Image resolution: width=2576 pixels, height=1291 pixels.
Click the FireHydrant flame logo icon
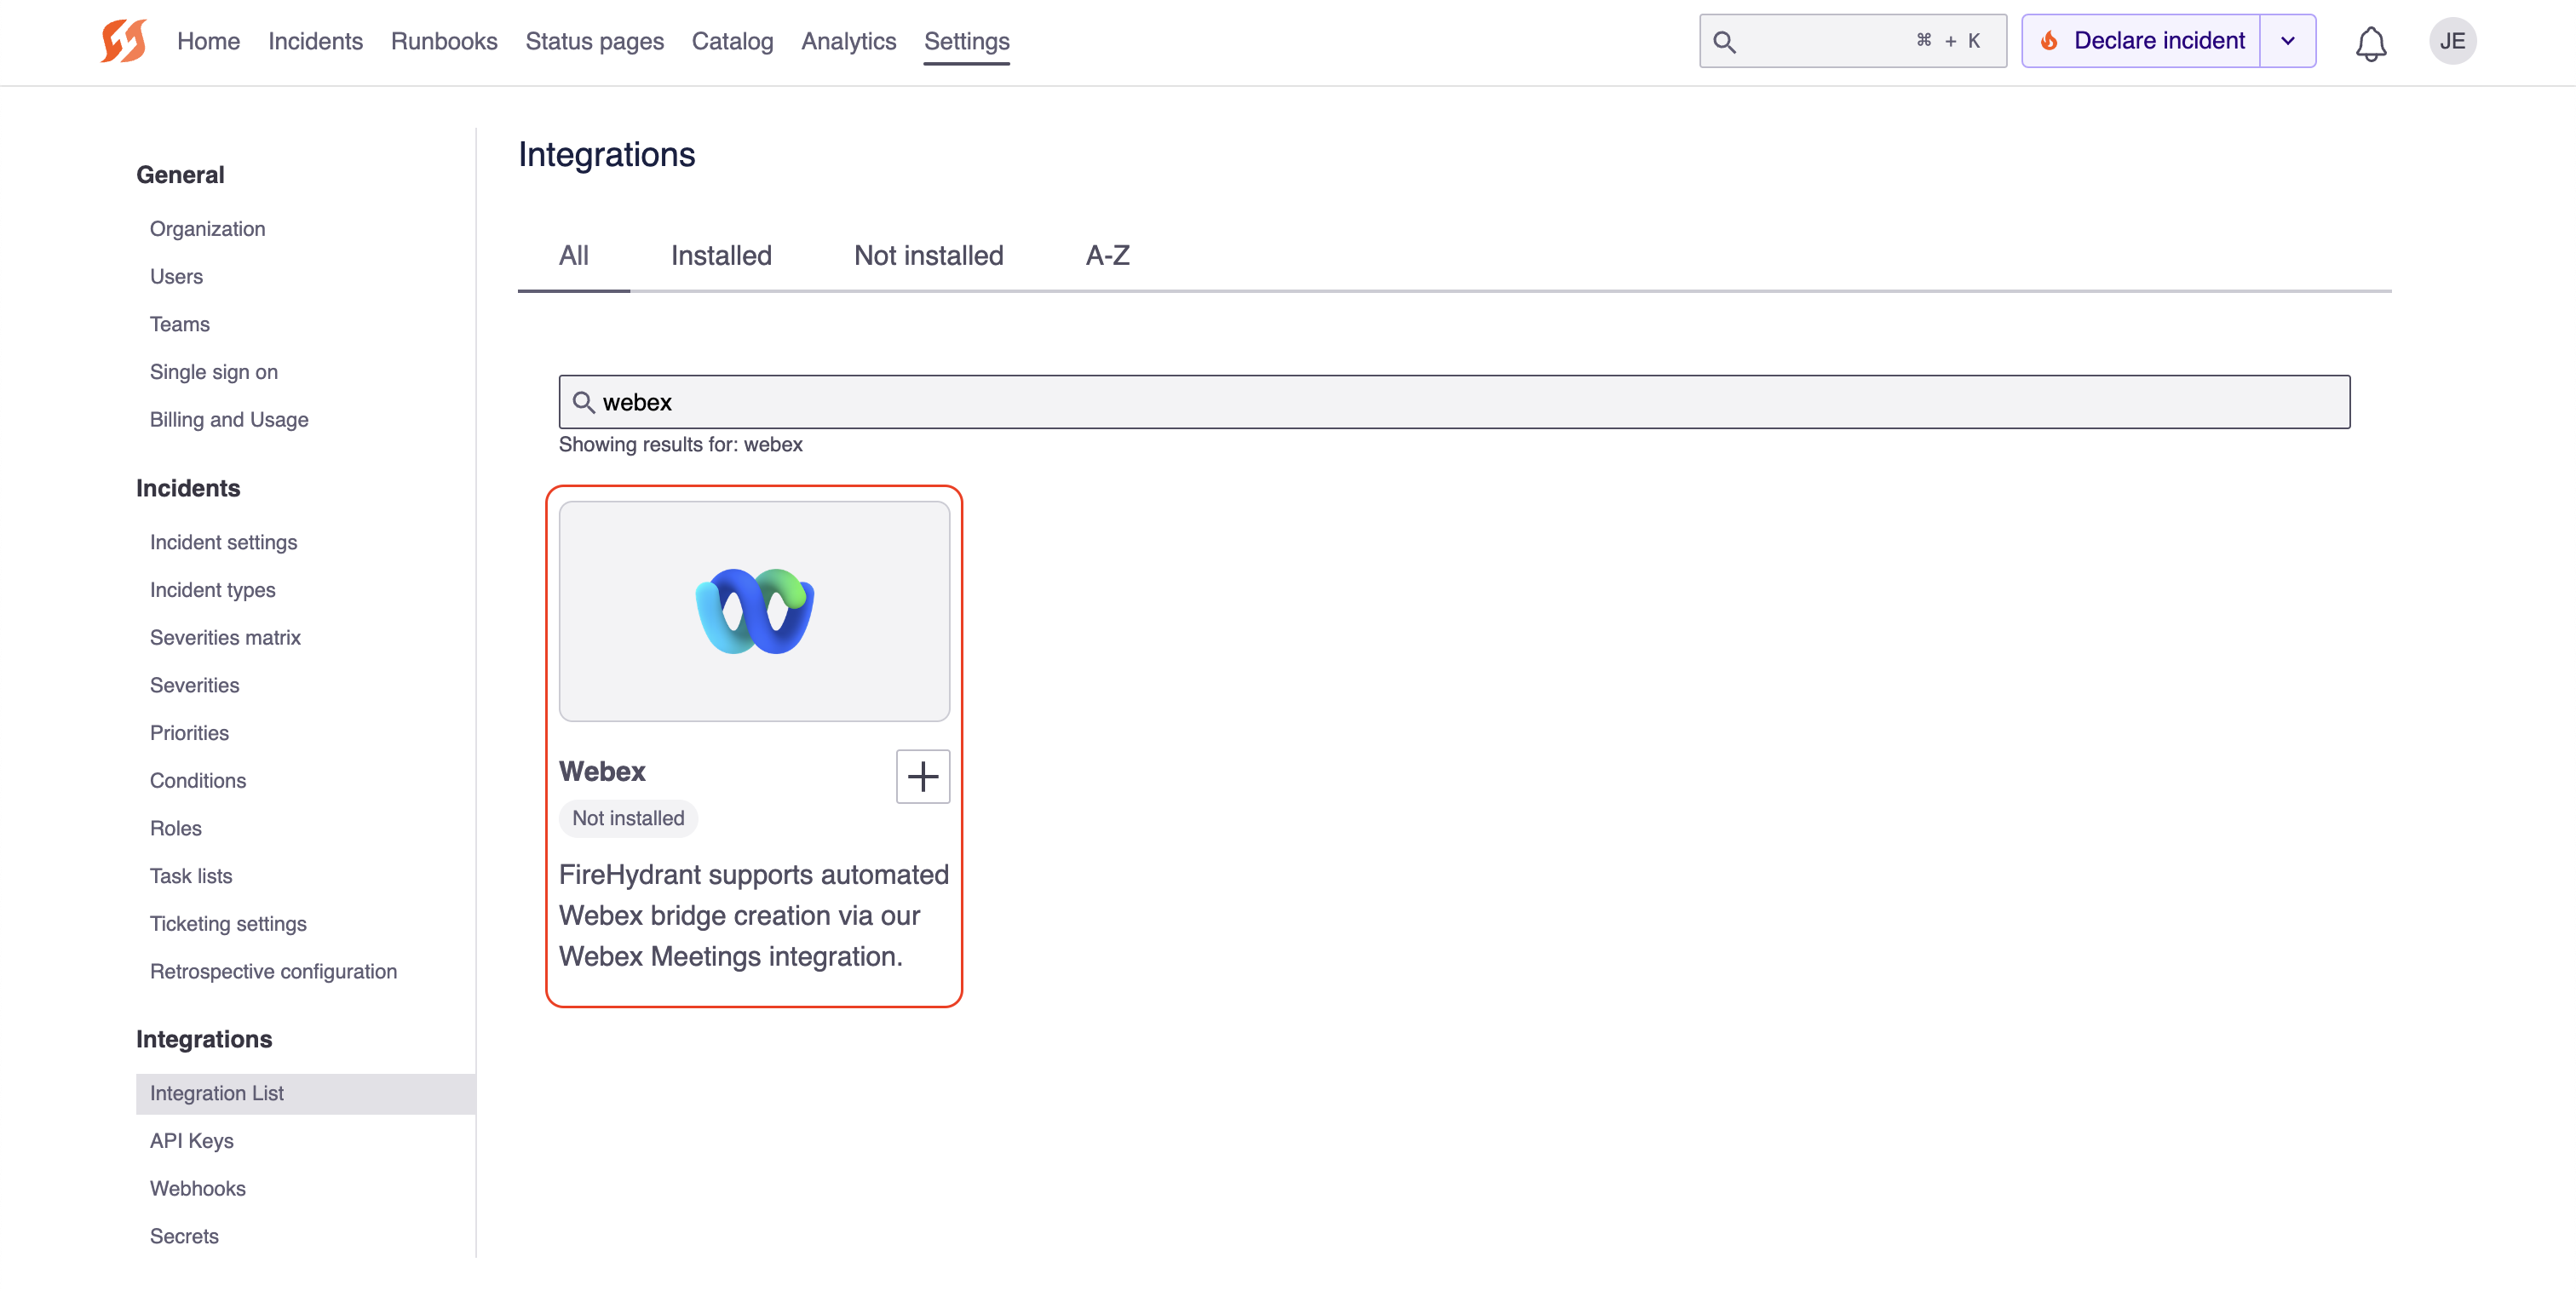tap(124, 39)
